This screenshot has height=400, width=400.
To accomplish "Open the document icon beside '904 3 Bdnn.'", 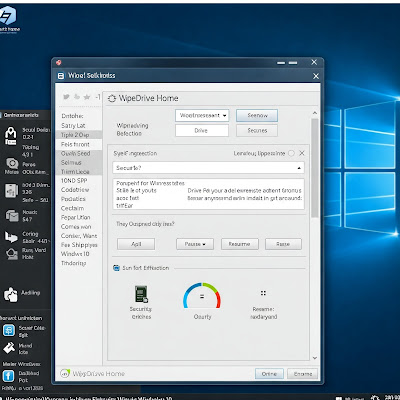I will [x=11, y=191].
